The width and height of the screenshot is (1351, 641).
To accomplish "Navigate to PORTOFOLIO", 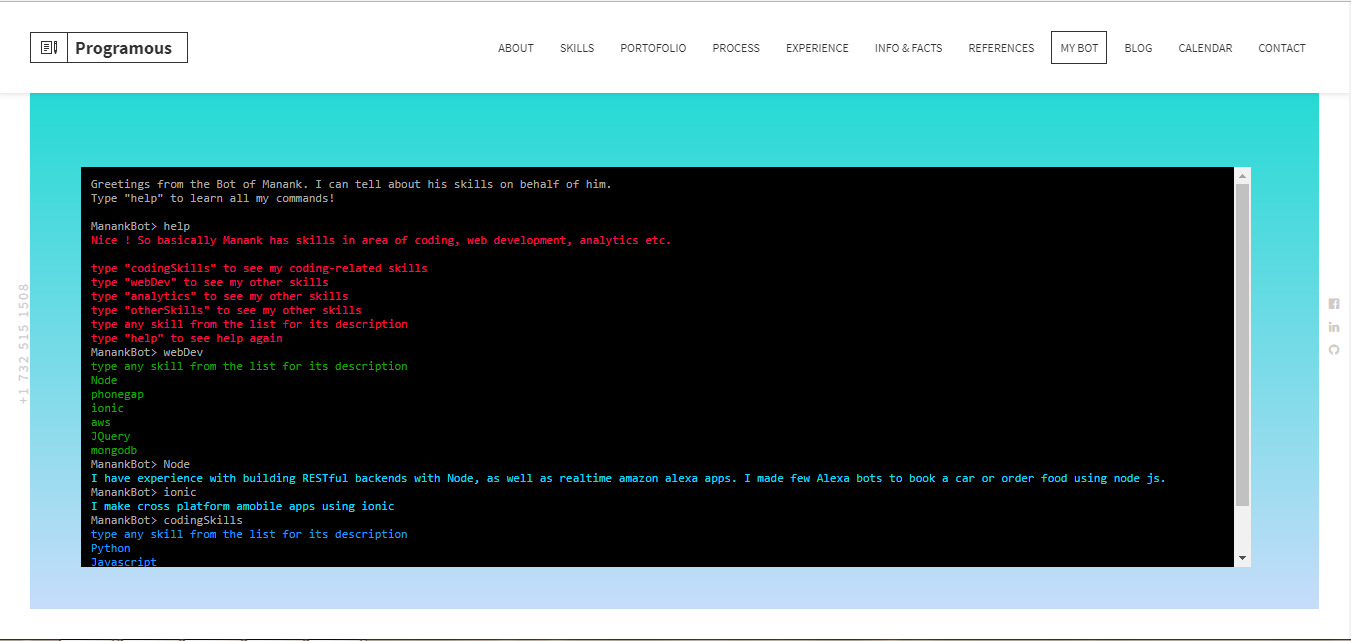I will pos(653,48).
